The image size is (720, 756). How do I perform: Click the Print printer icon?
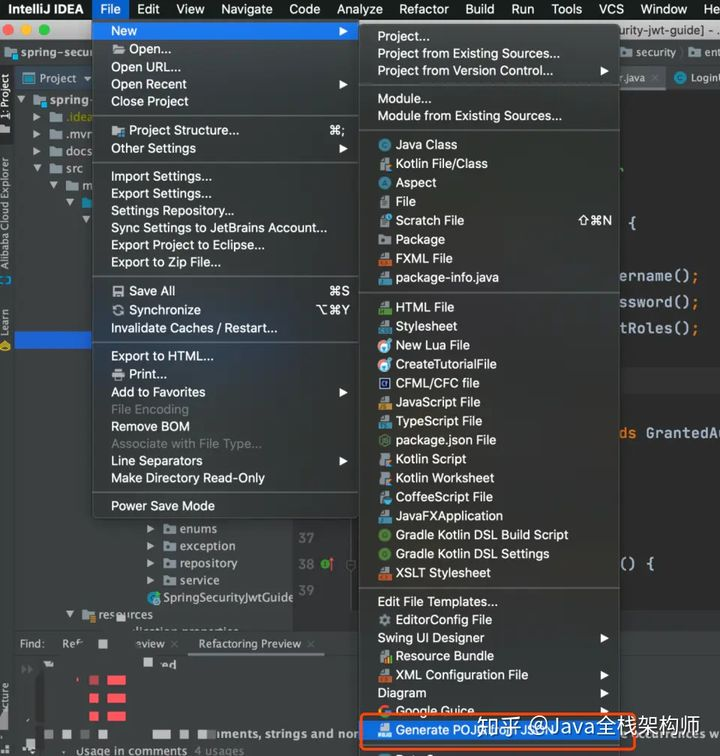(118, 374)
